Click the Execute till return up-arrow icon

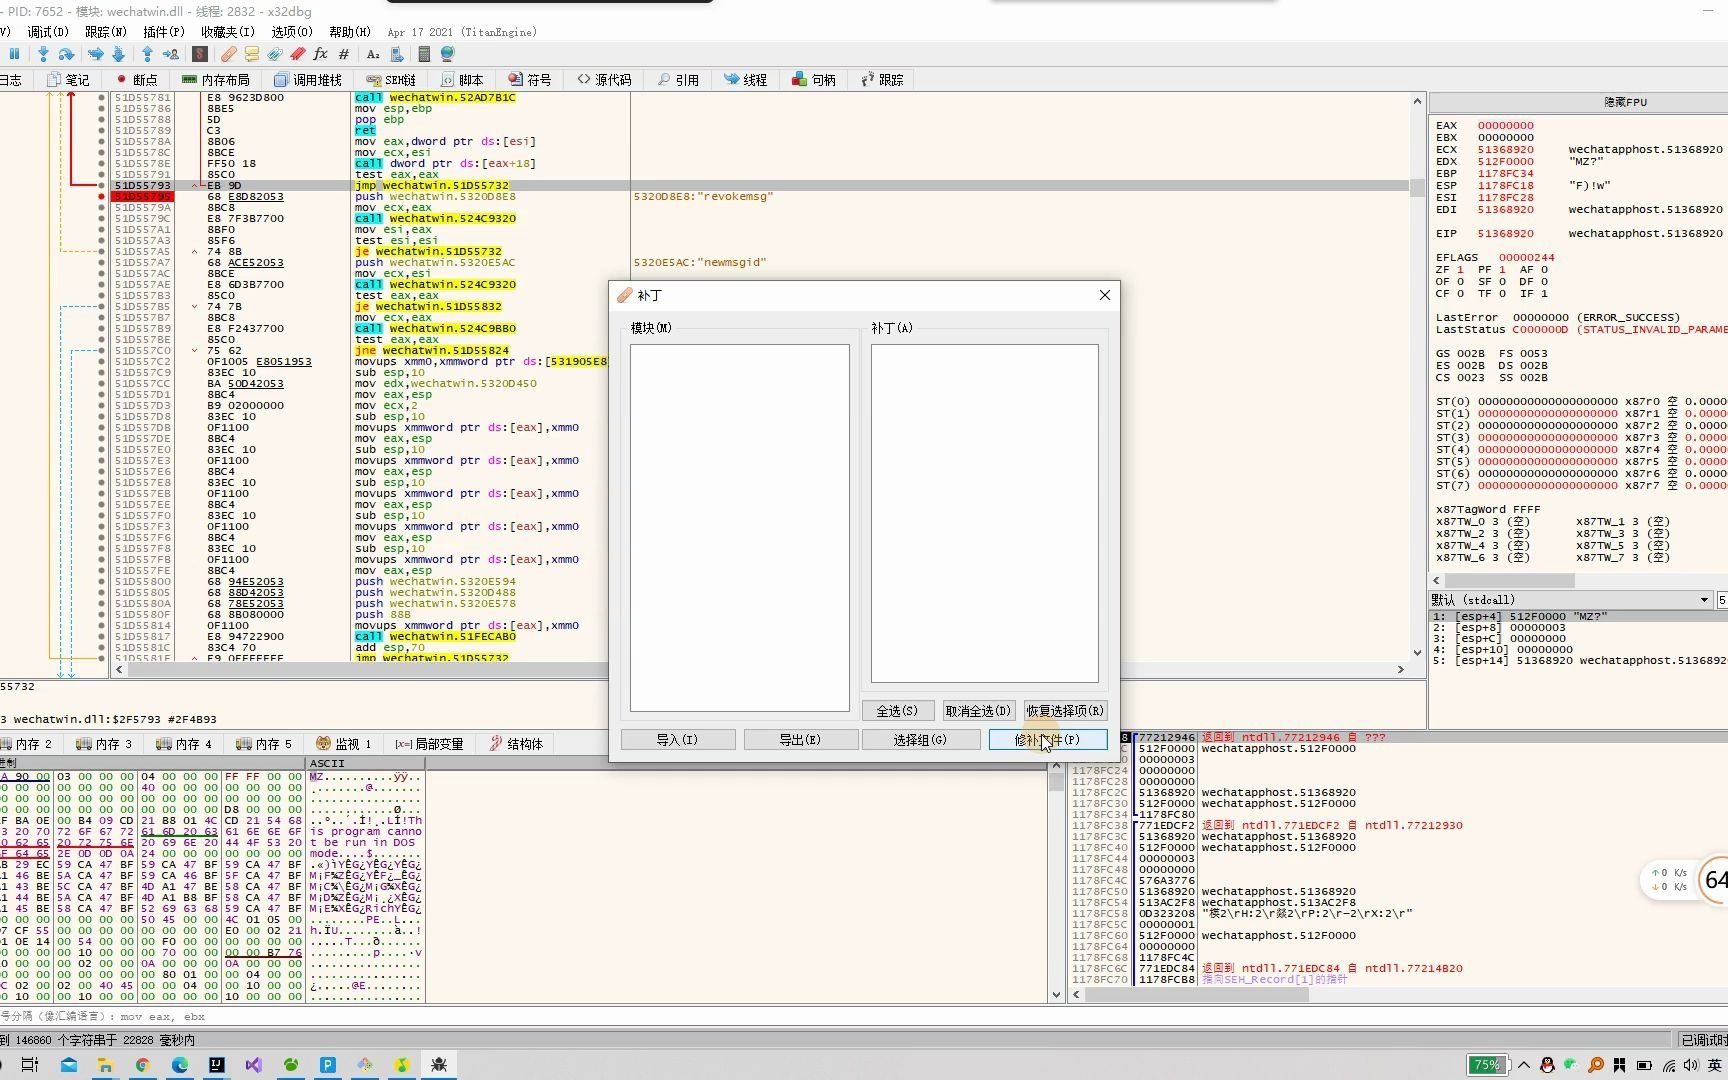(147, 54)
